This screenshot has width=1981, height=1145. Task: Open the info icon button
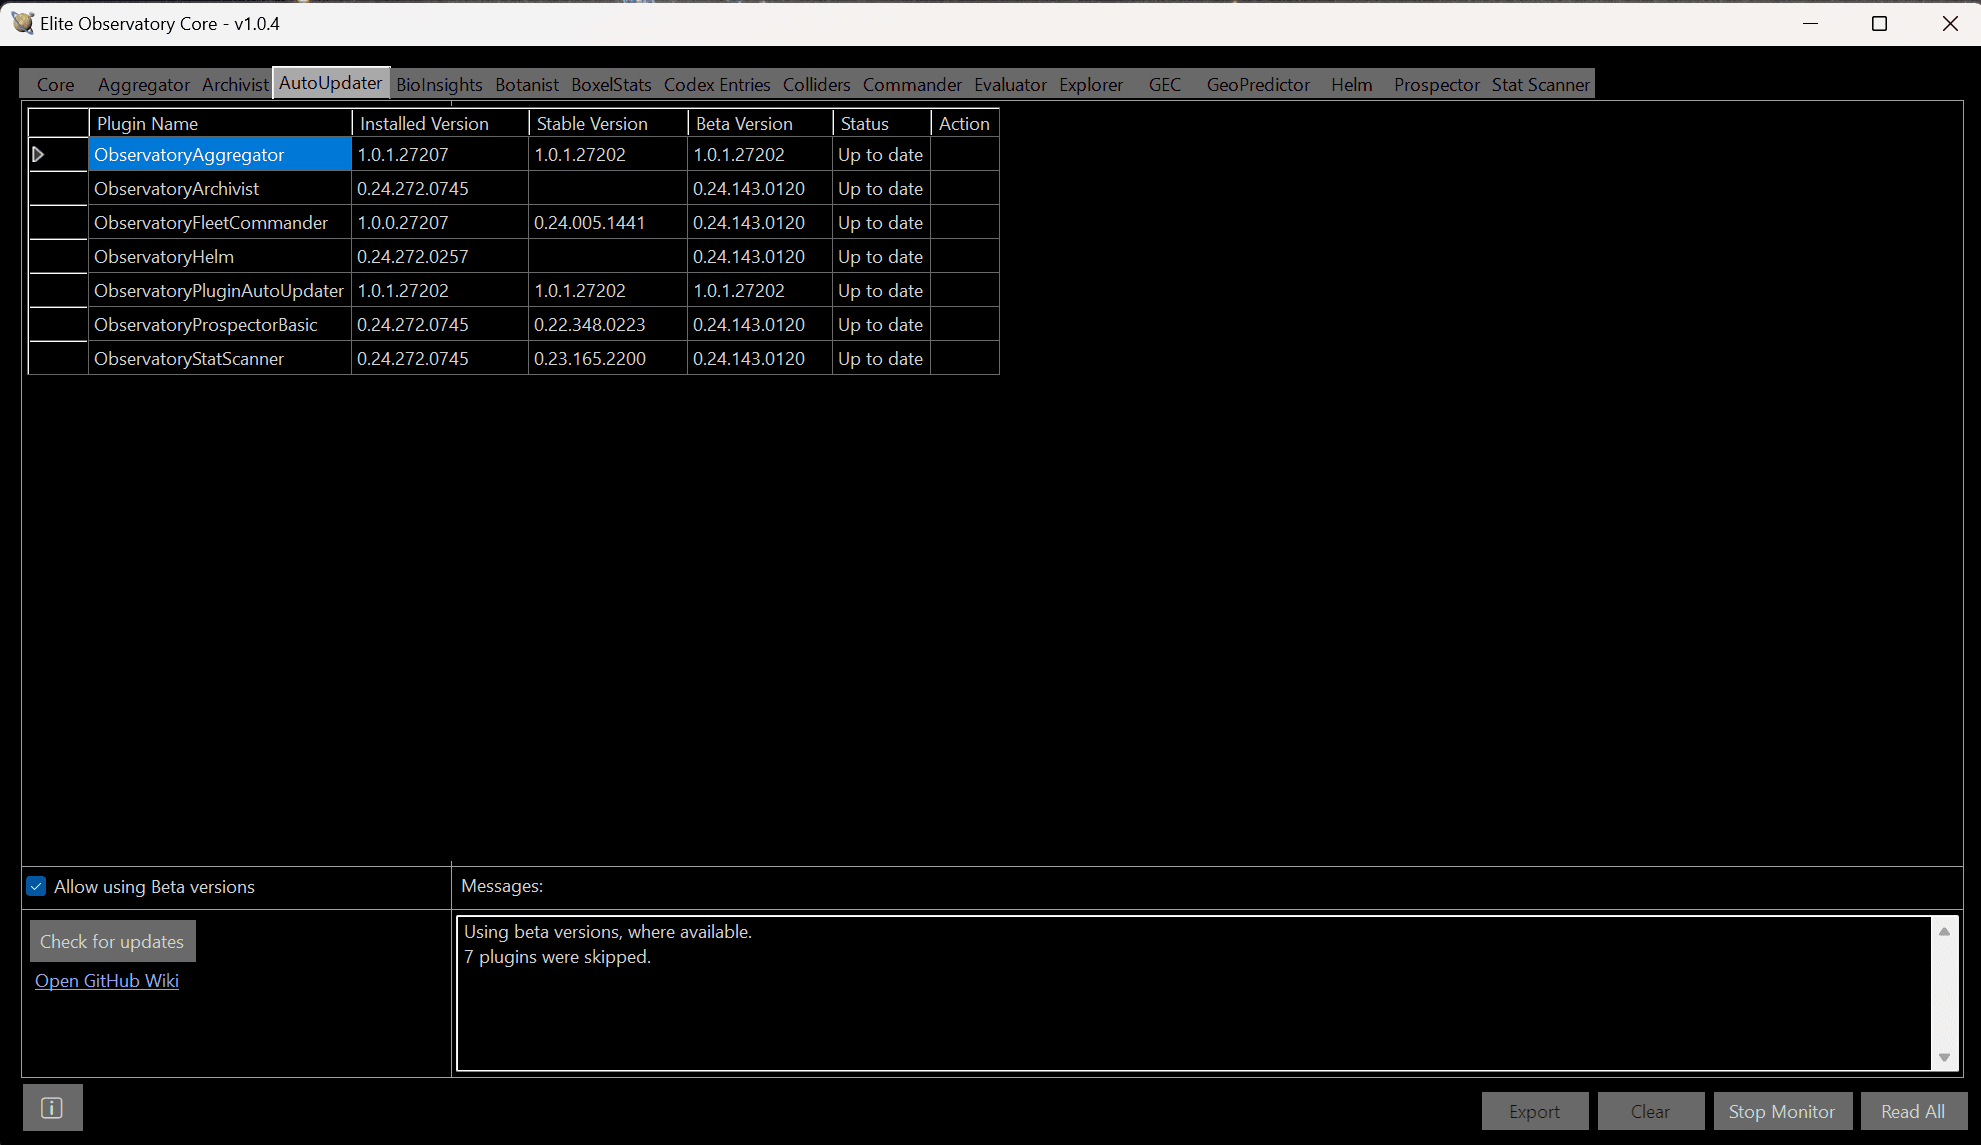click(52, 1108)
